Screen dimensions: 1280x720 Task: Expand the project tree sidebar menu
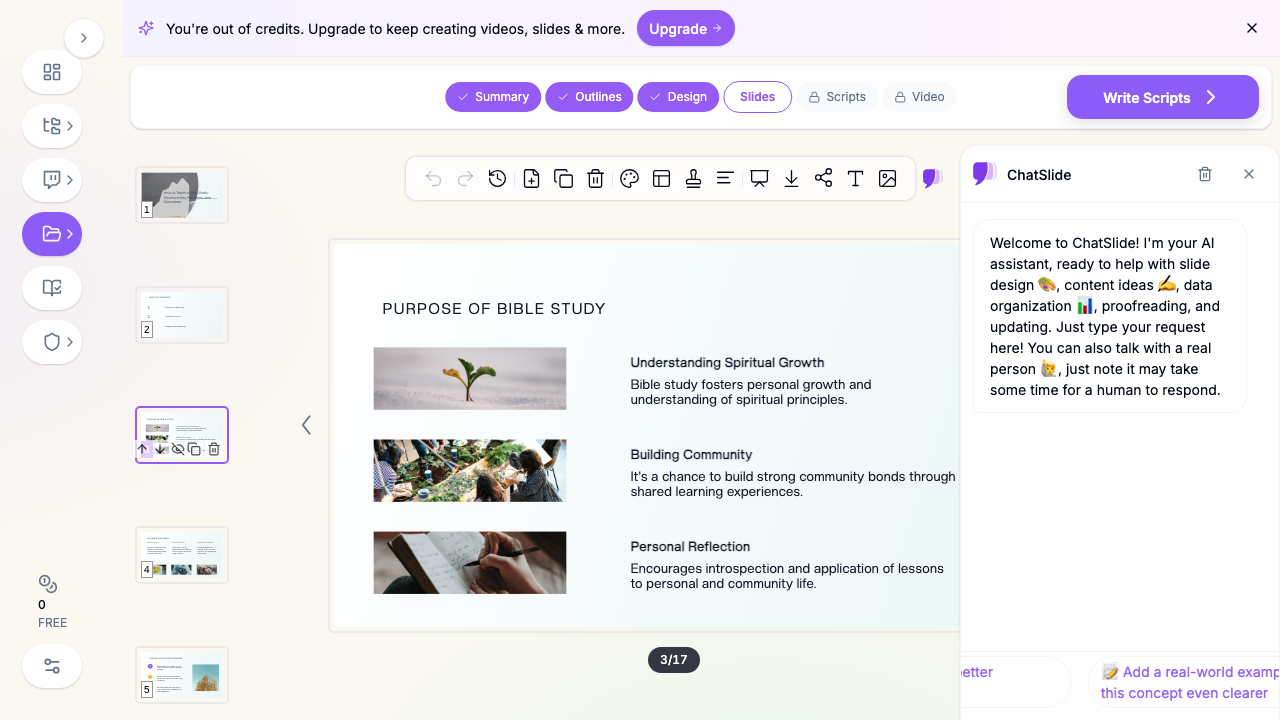coord(52,126)
